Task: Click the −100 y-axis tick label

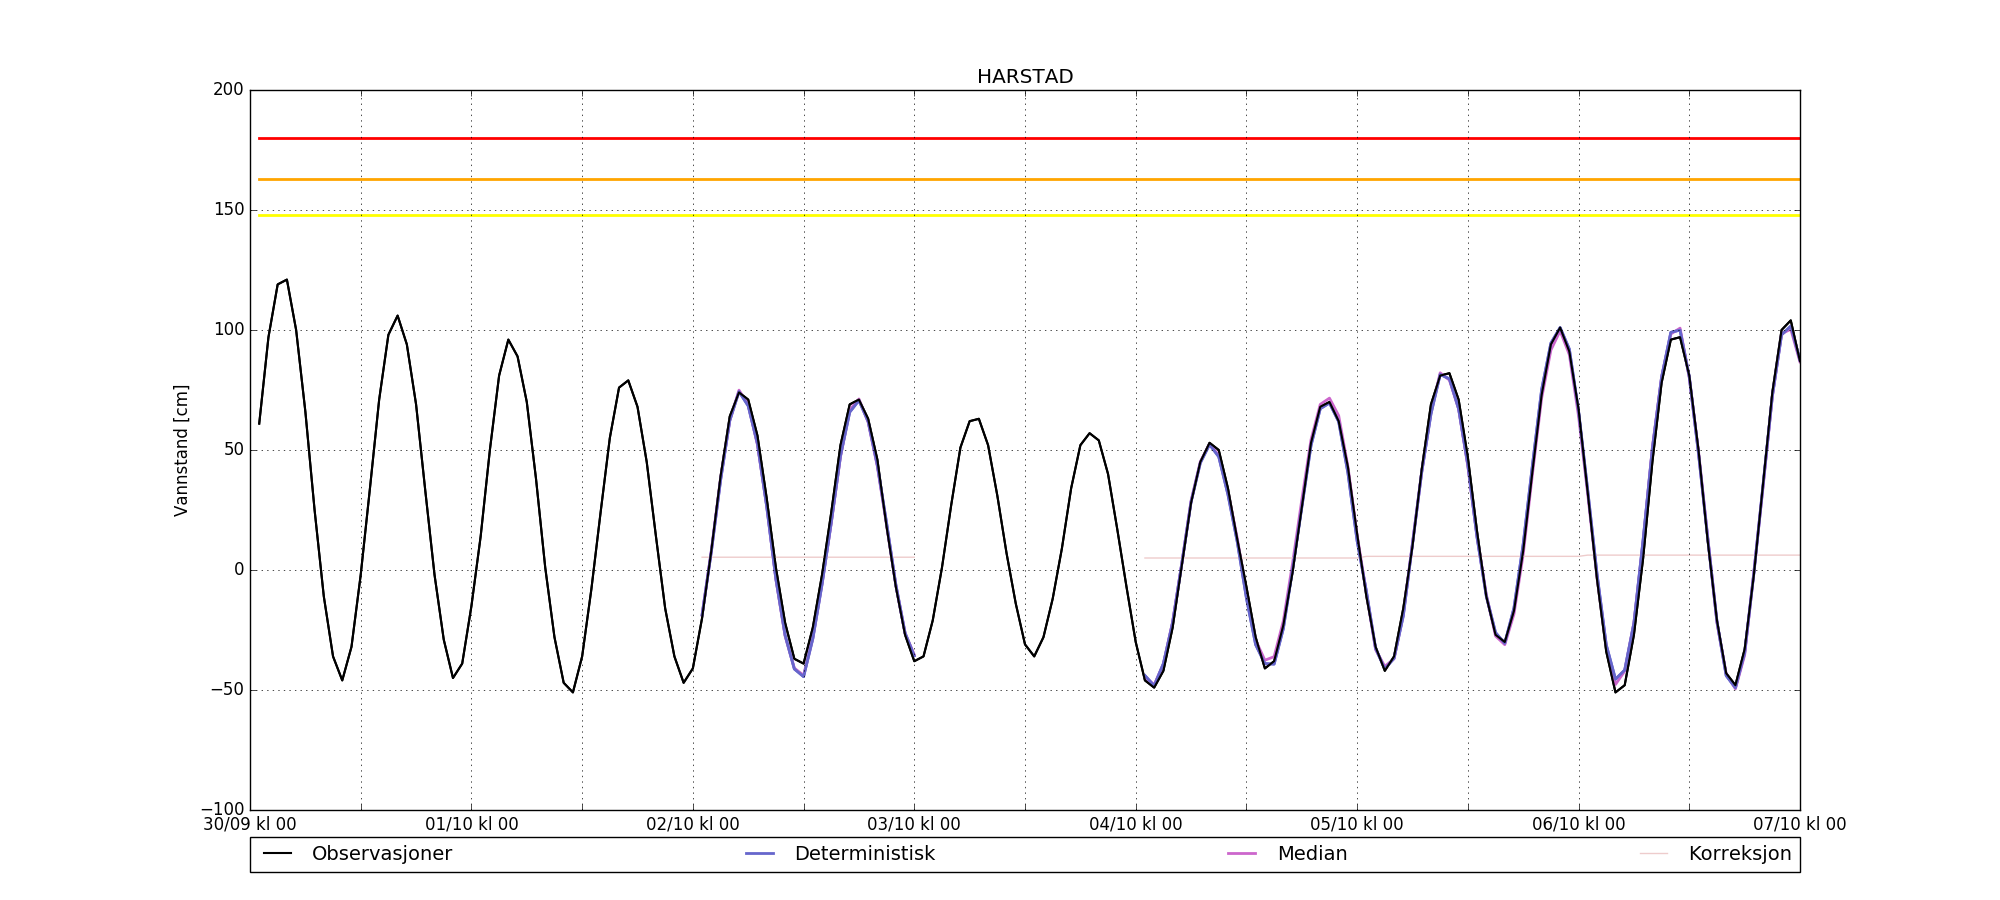Action: pos(222,809)
